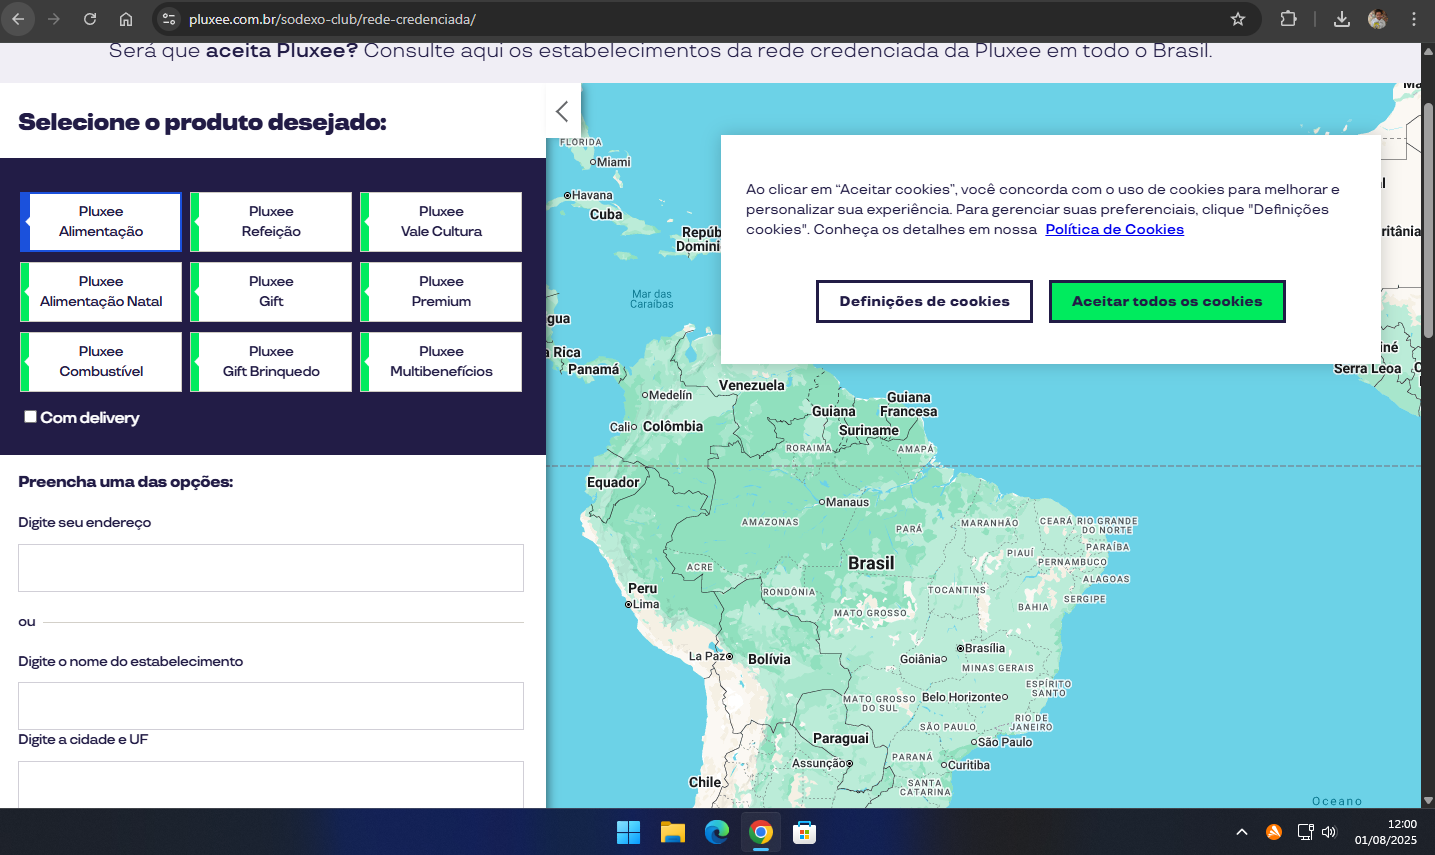Enable the Com delivery checkbox
This screenshot has width=1435, height=855.
(30, 417)
